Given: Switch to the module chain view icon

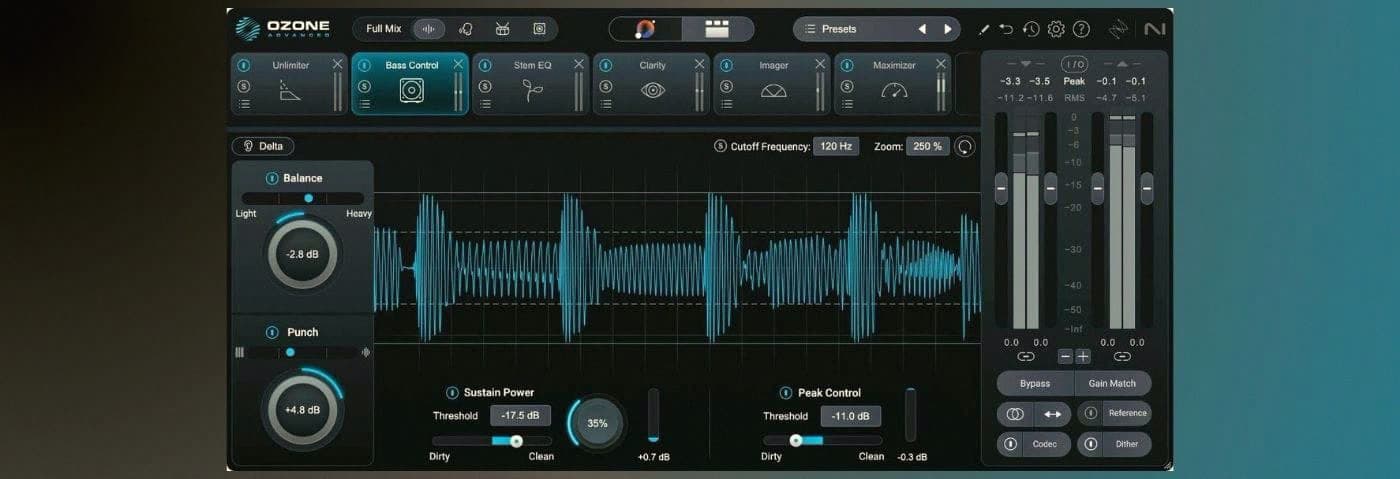Looking at the screenshot, I should coord(717,29).
